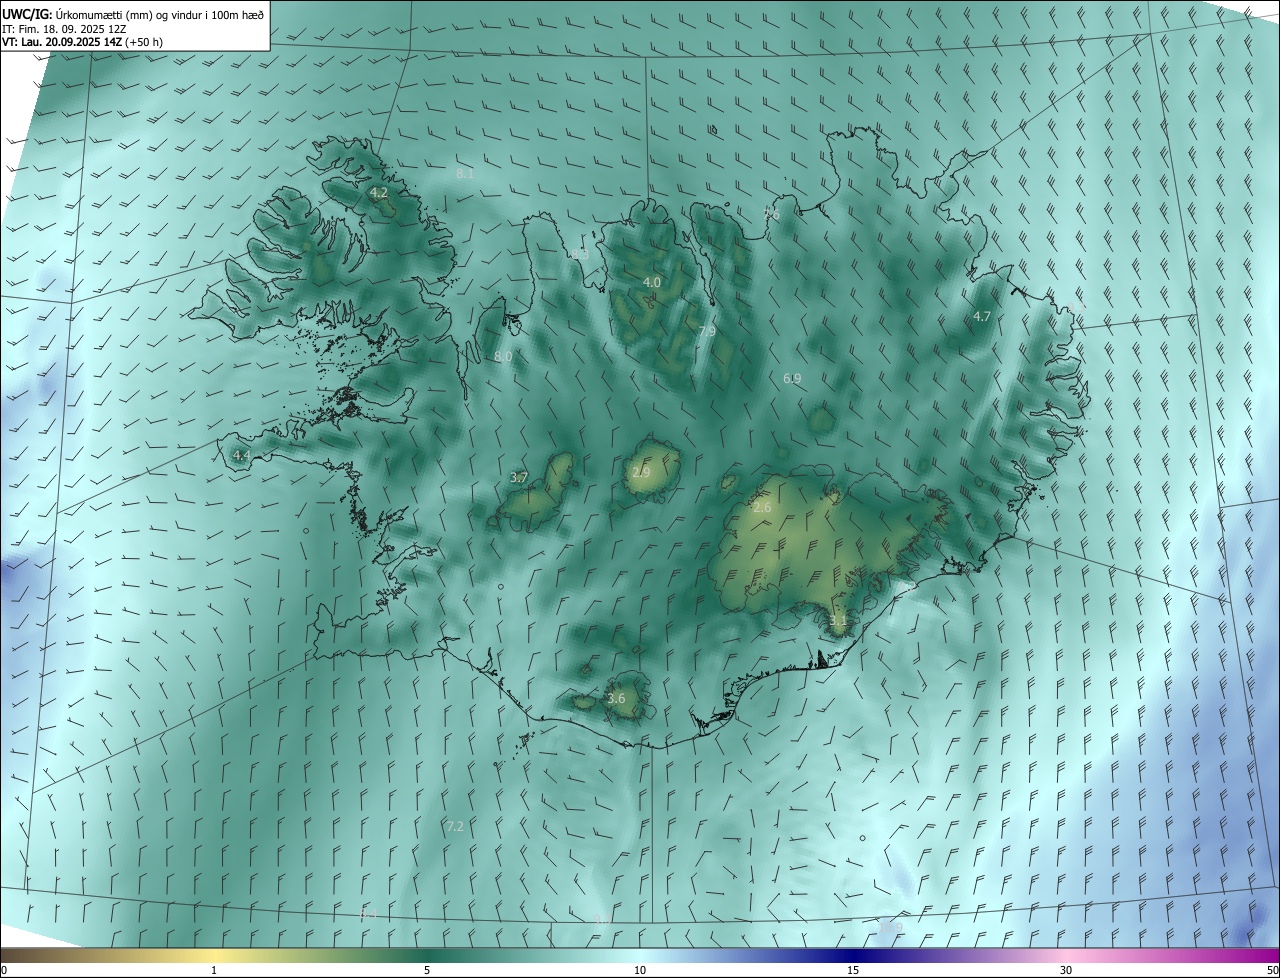Click the 'VT: Lau. 20.09.2025 14Z (+50 h)' line

(x=83, y=42)
